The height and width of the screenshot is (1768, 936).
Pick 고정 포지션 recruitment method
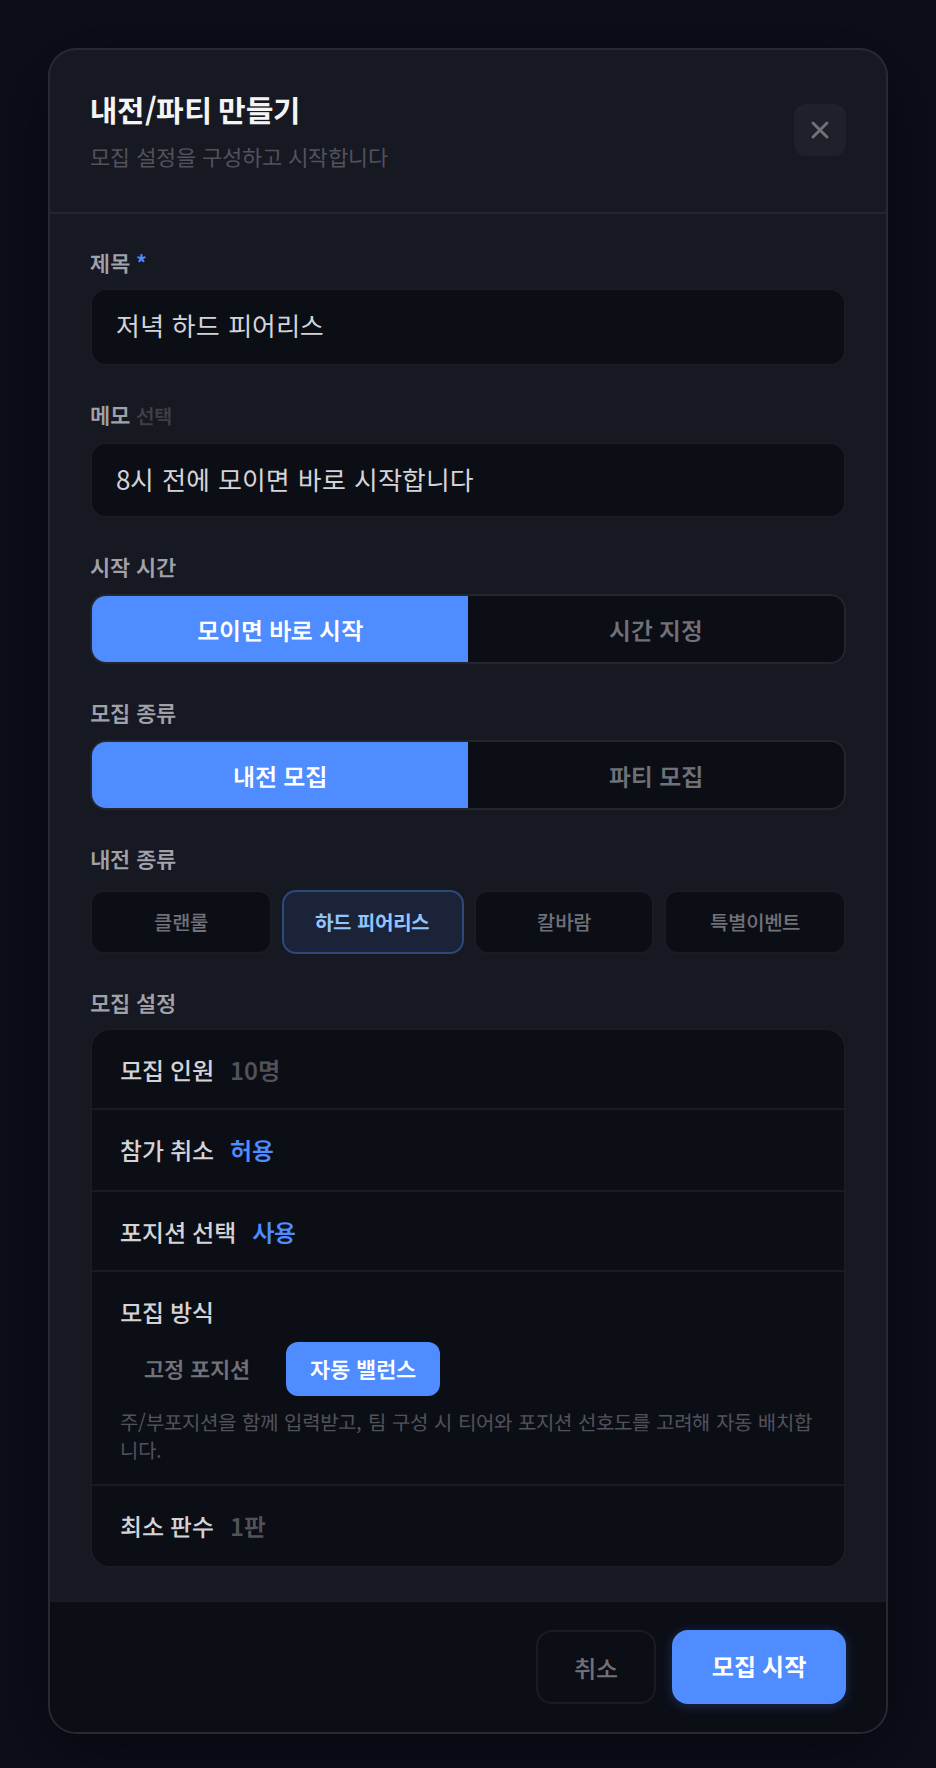(197, 1369)
